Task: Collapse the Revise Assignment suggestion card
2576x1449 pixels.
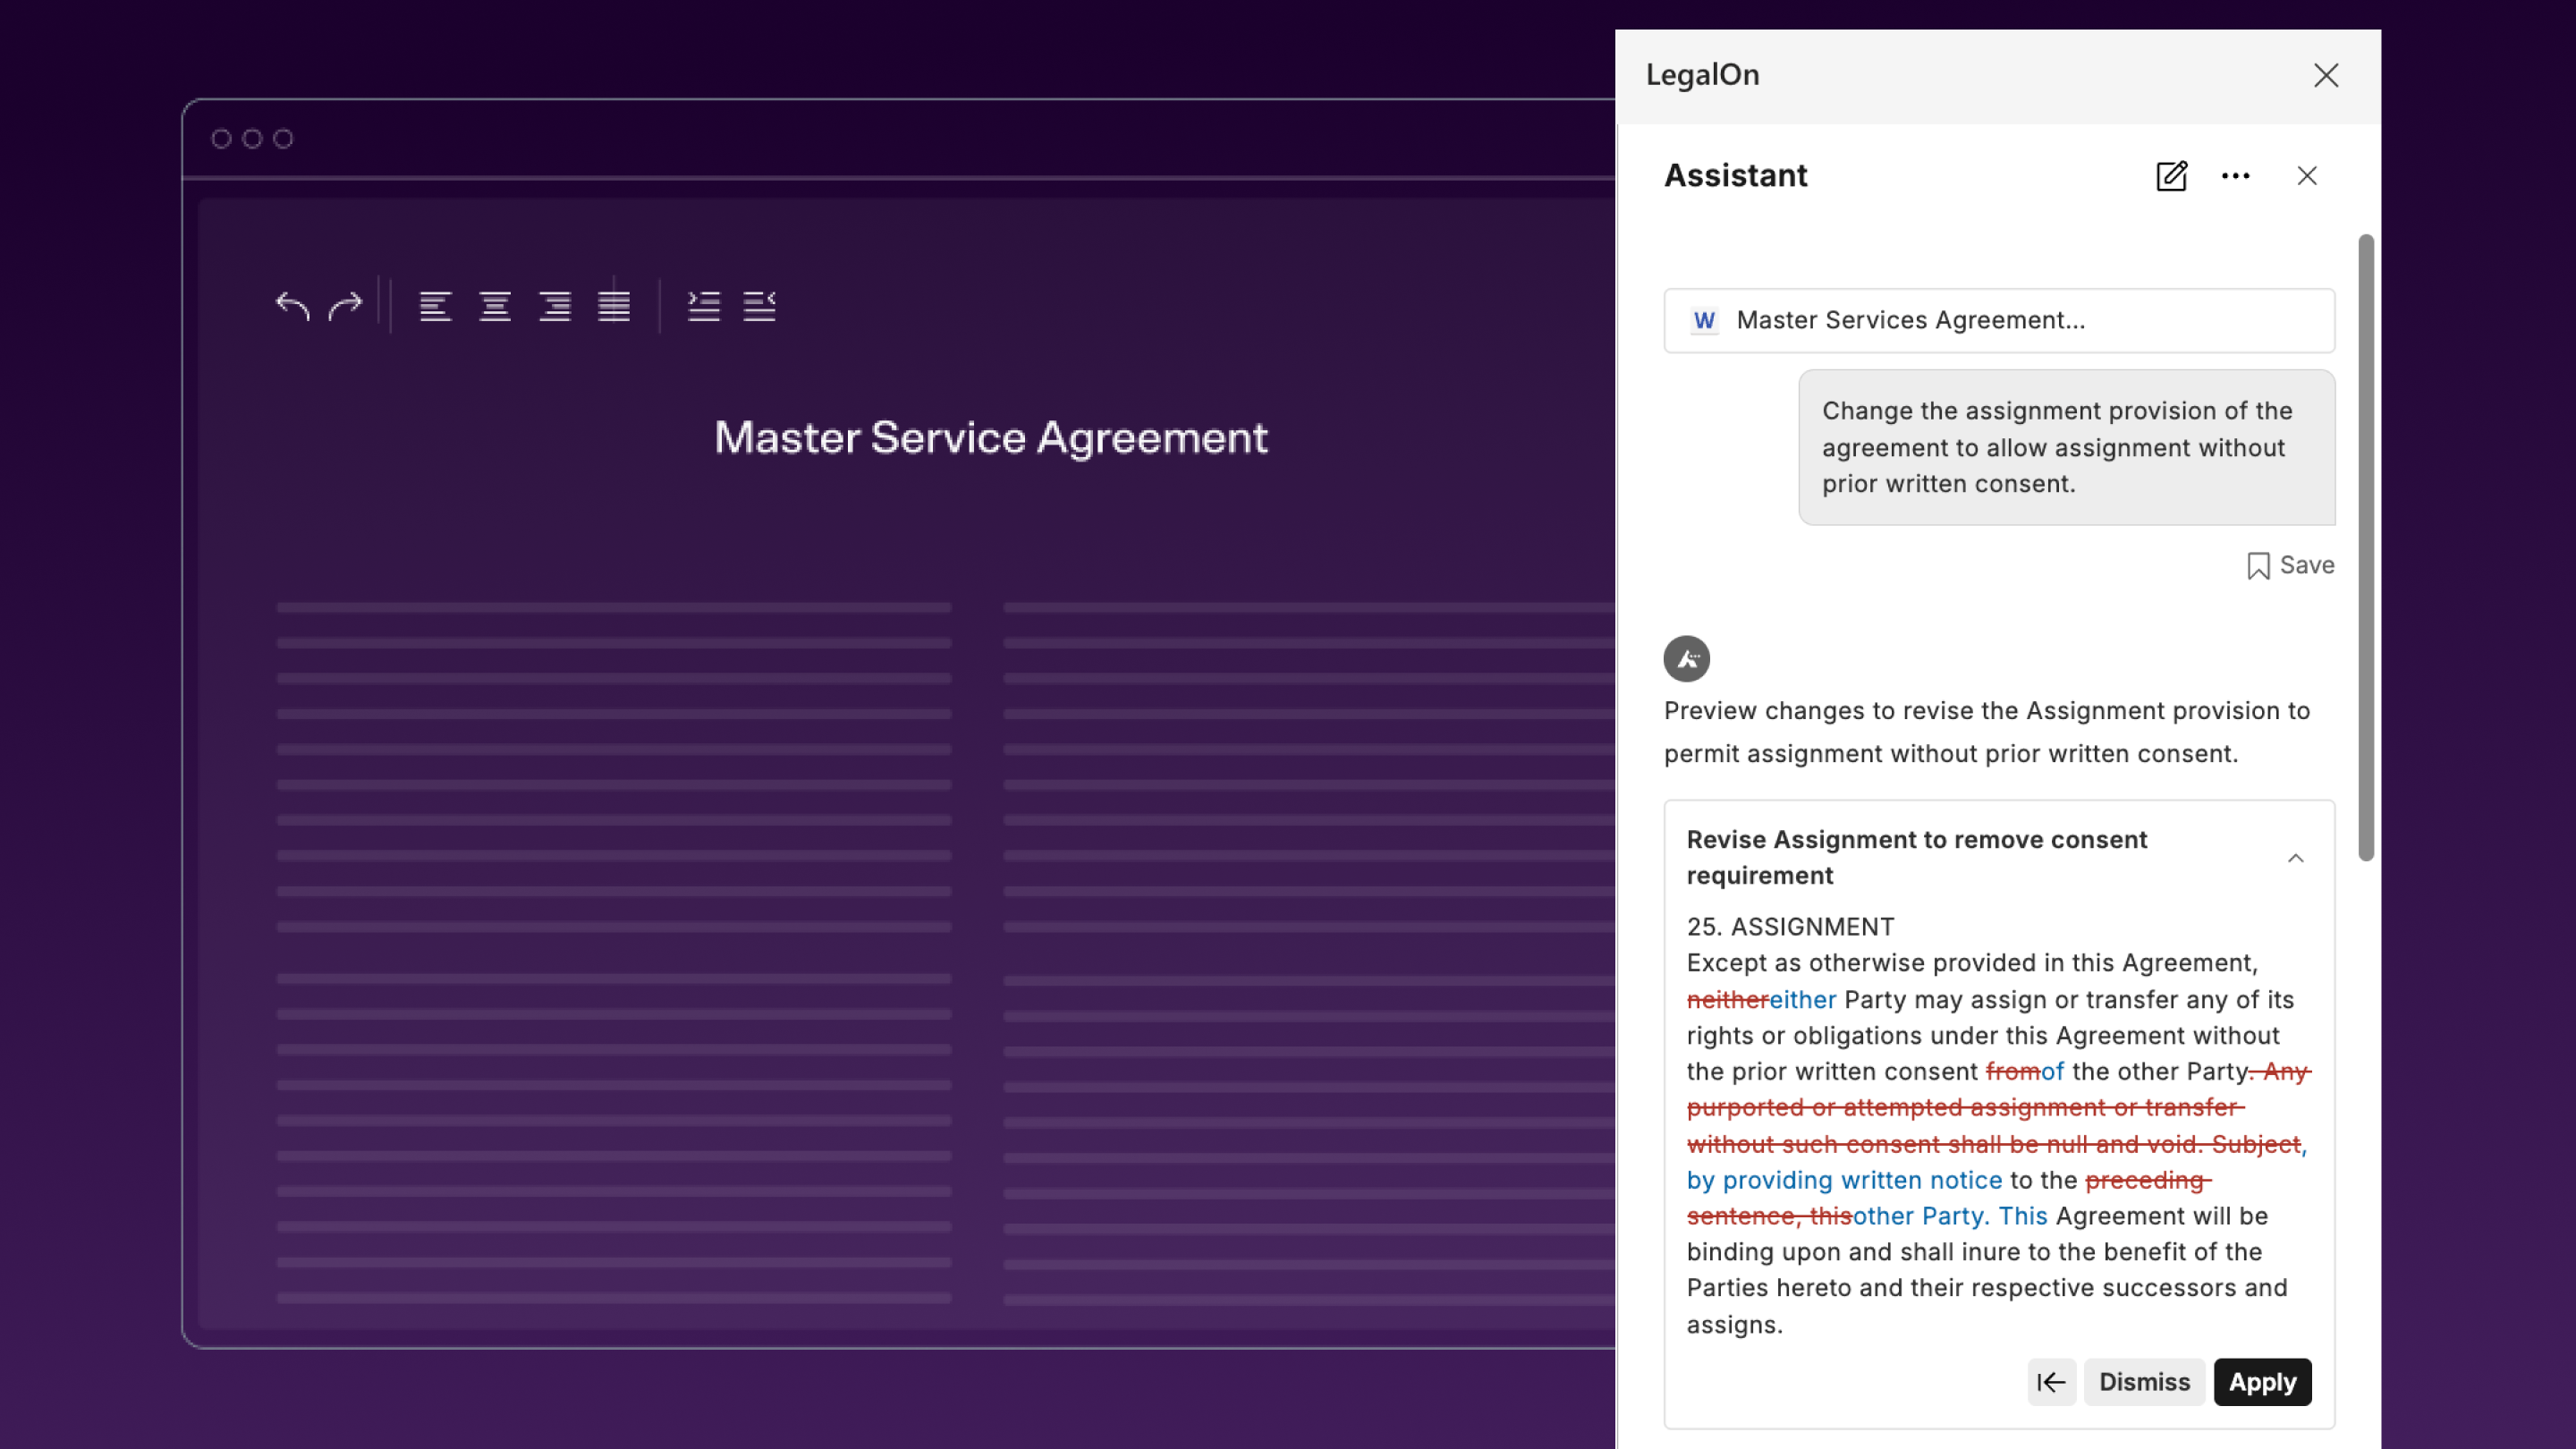Action: point(2295,858)
